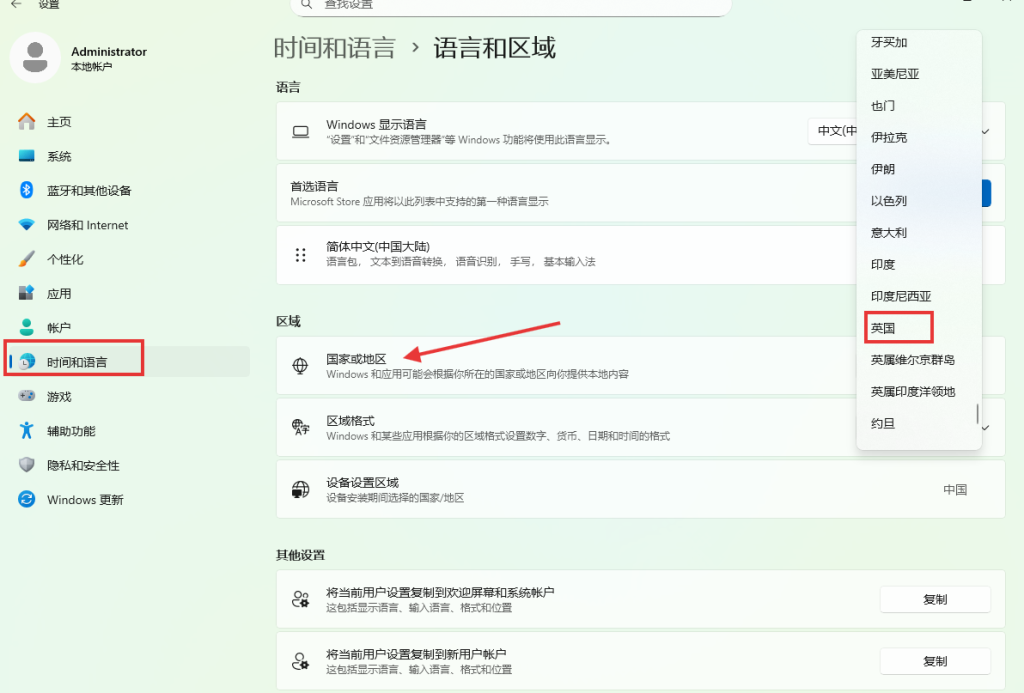Click the country list scrollbar thumb
The image size is (1024, 693).
pyautogui.click(x=977, y=413)
